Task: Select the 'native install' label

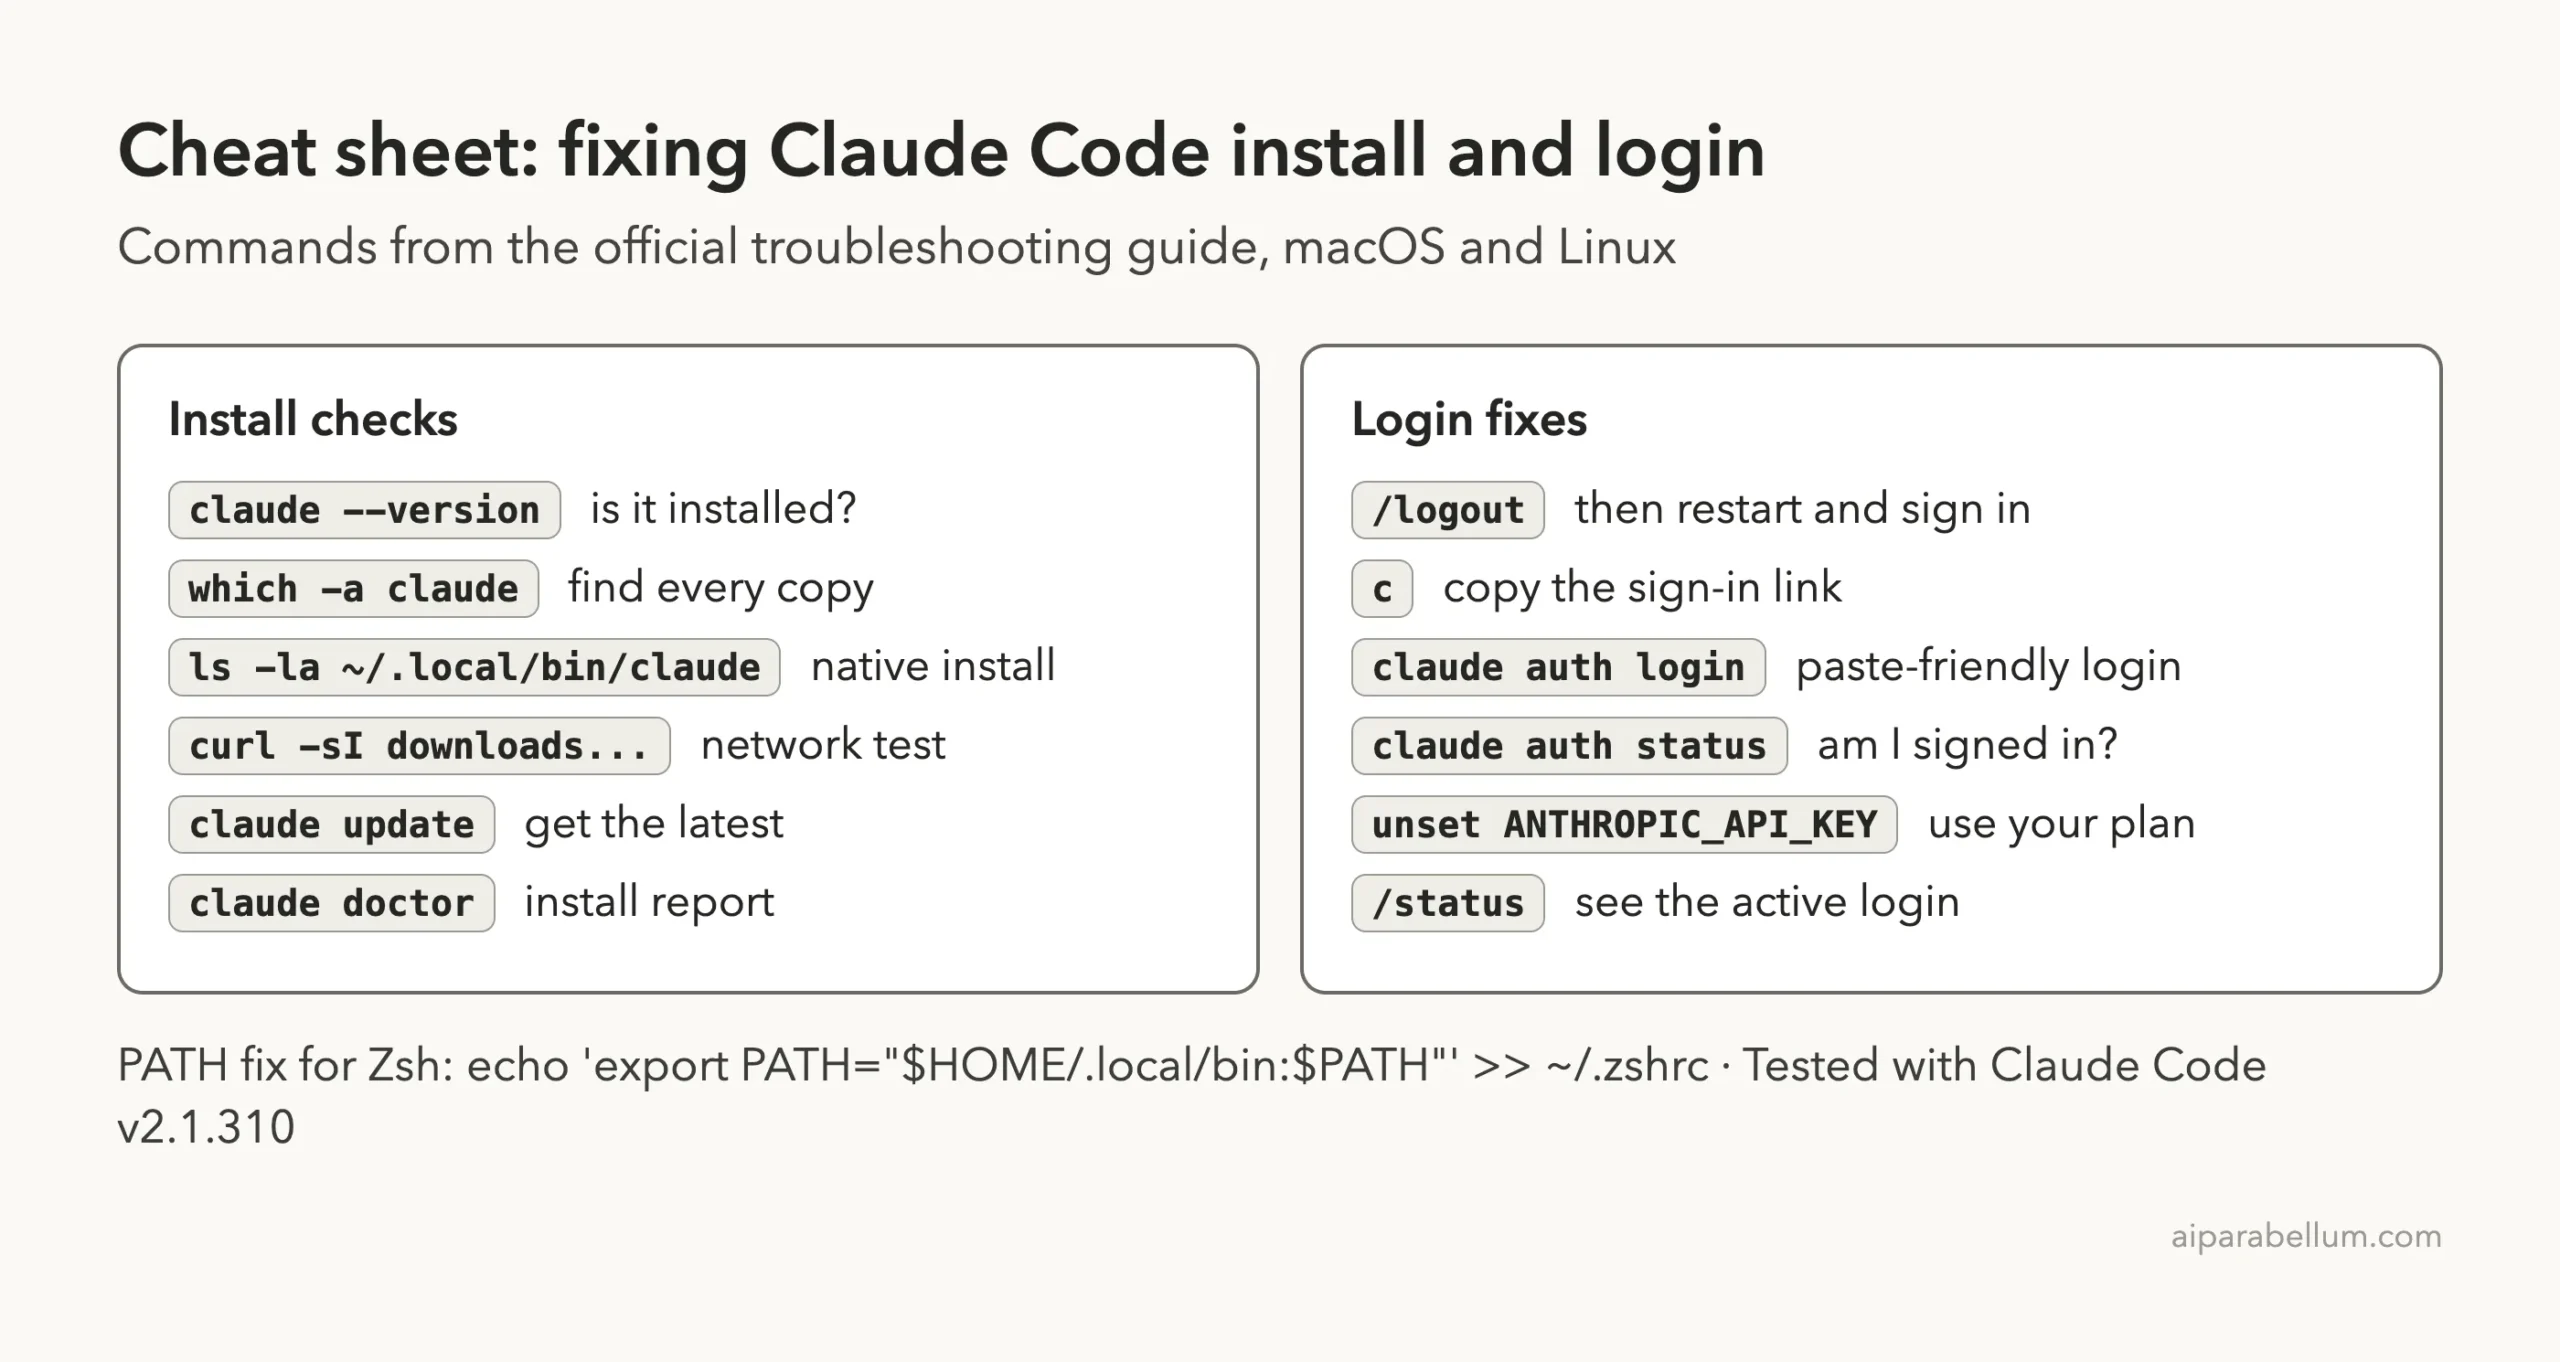Action: click(x=933, y=666)
